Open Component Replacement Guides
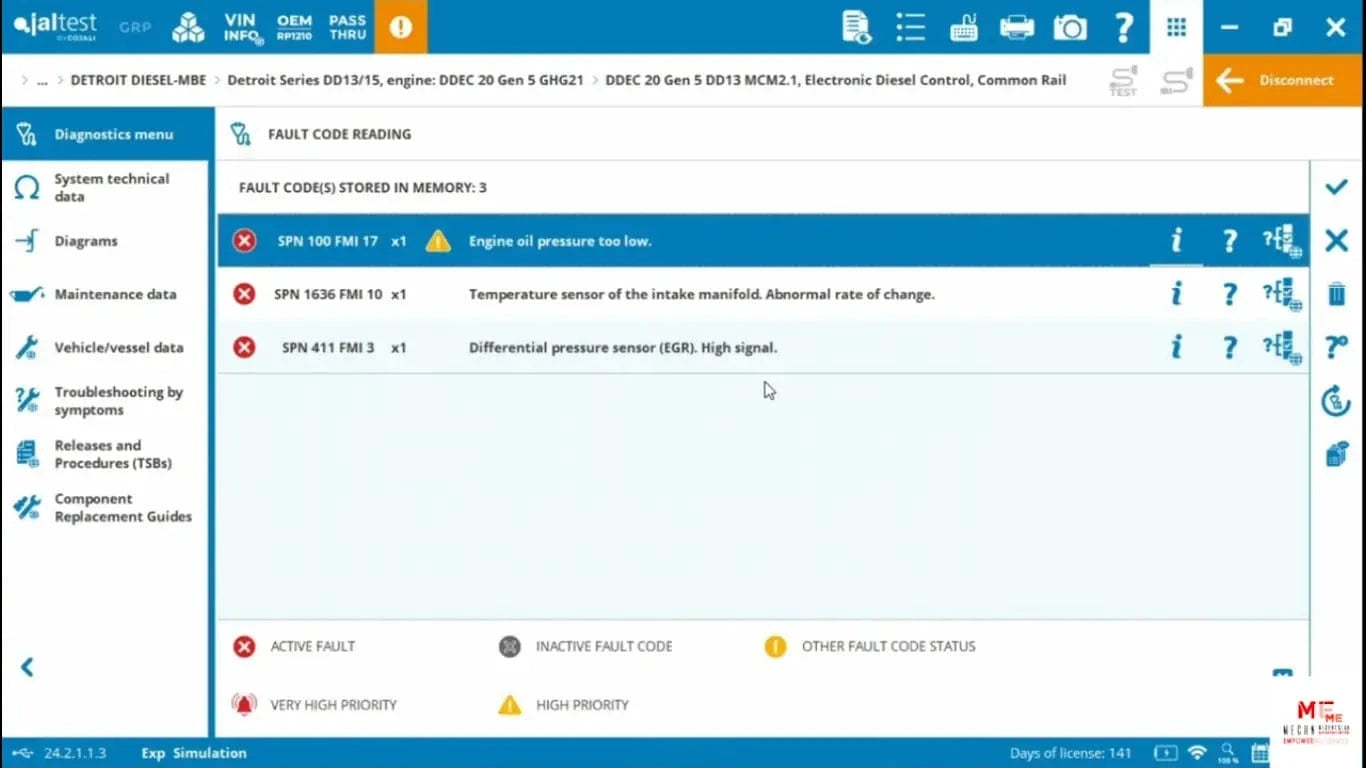 click(107, 508)
